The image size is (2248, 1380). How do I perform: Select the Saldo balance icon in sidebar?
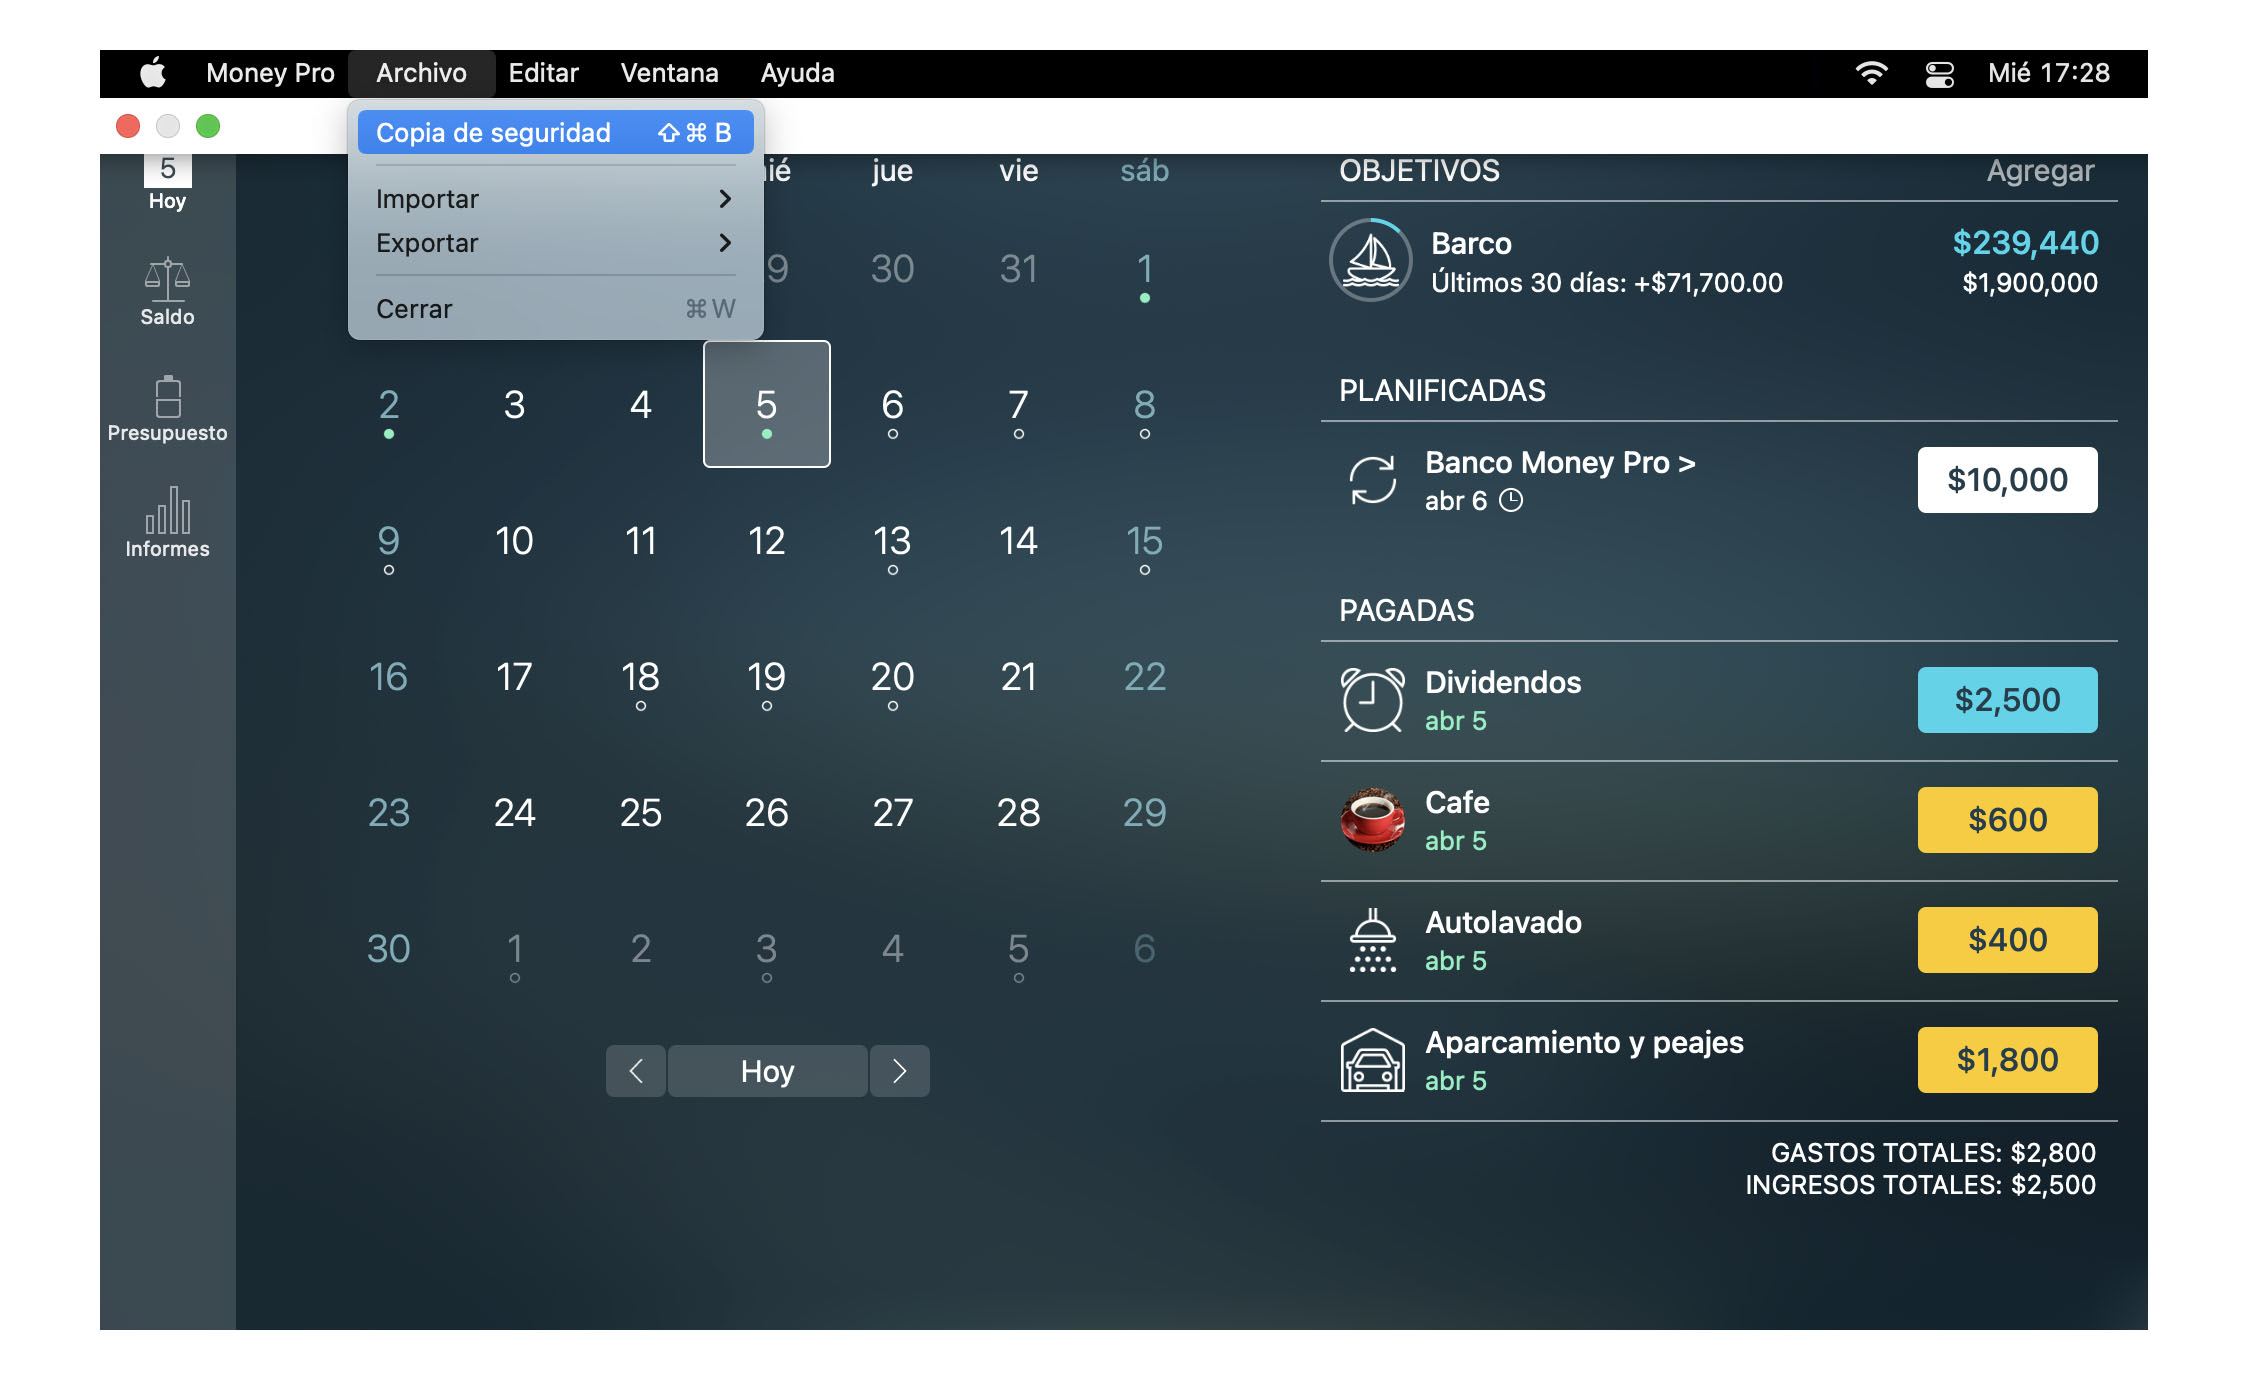pos(167,282)
